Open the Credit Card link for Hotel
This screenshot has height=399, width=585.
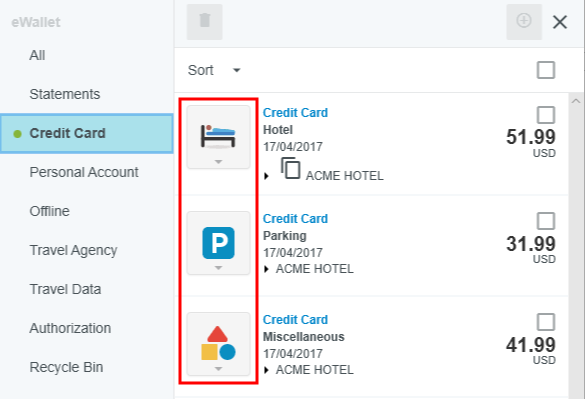pyautogui.click(x=295, y=112)
